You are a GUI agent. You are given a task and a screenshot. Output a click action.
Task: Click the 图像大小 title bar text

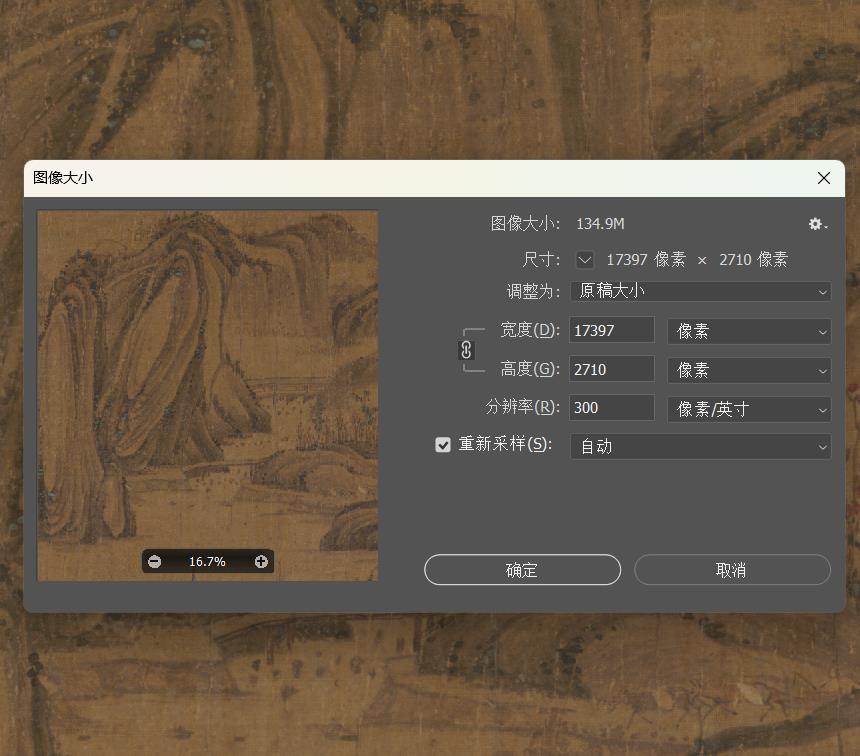(63, 178)
